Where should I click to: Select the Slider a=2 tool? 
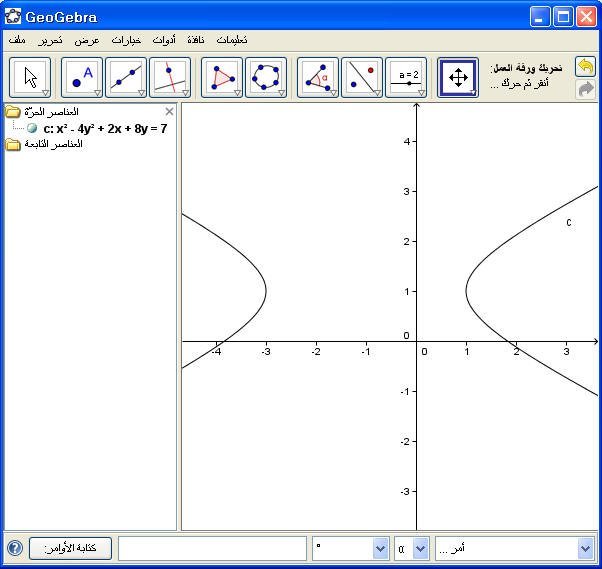[406, 78]
